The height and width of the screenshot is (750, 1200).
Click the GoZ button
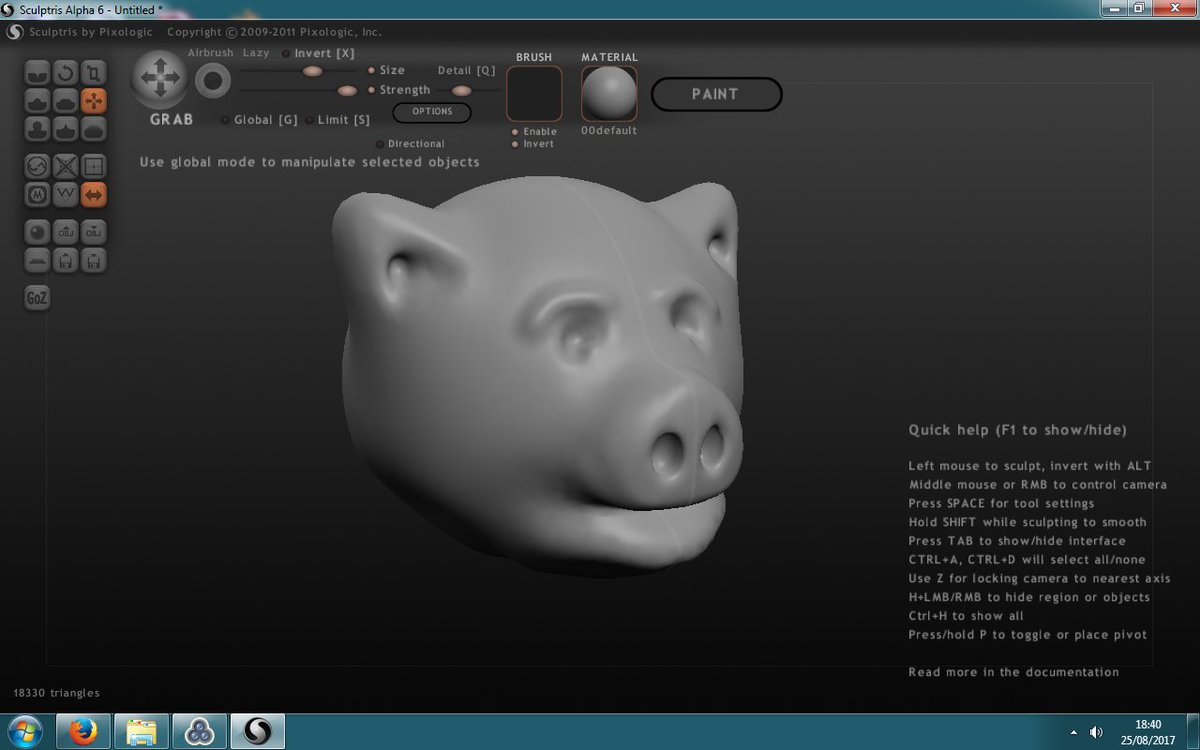(38, 297)
